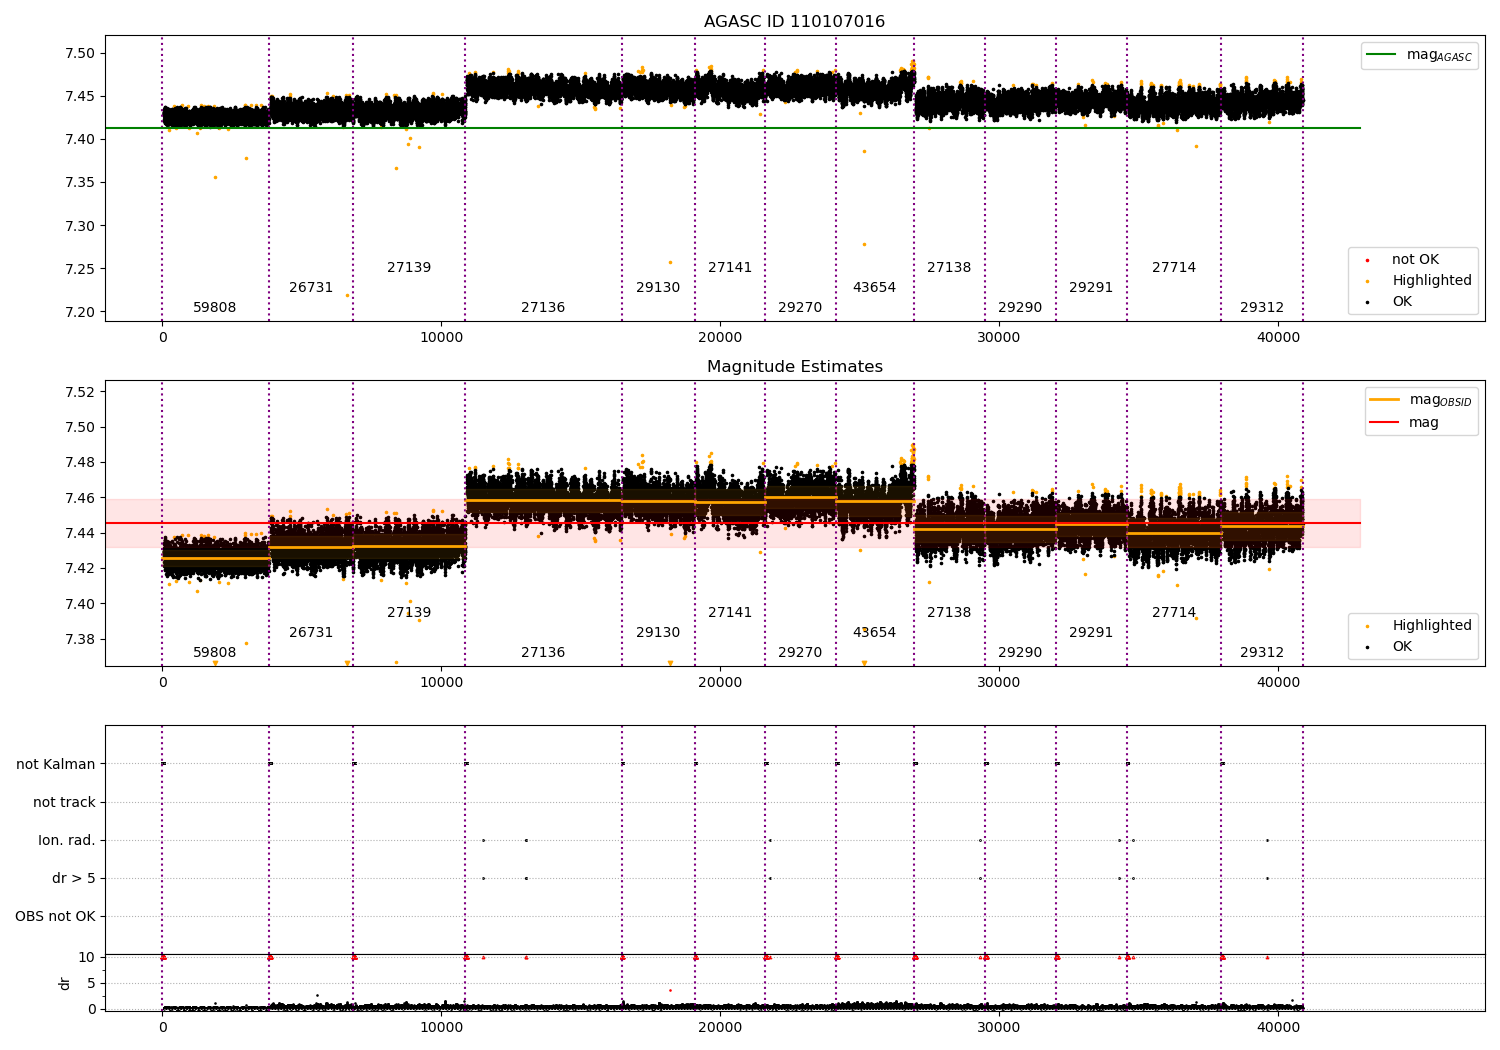Click the 'Ion. rad.' axis label

tap(67, 840)
